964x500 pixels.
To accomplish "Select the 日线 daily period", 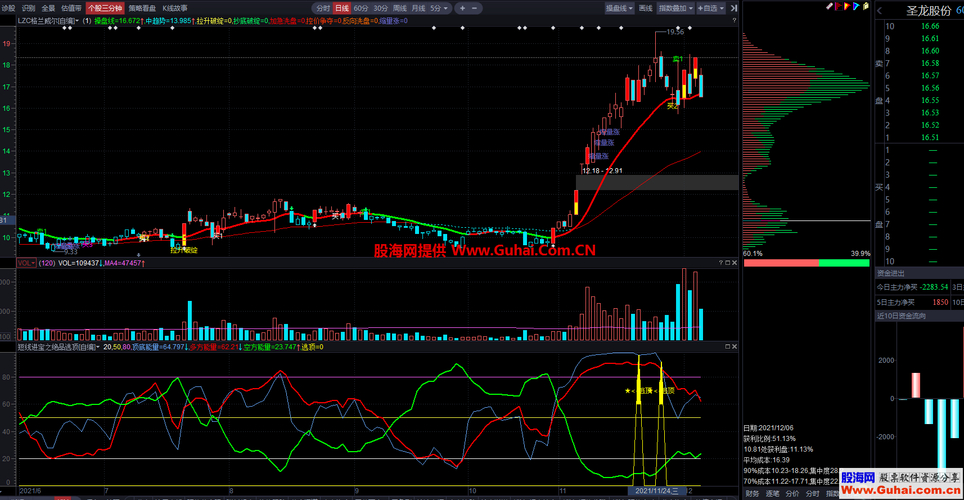I will point(342,8).
